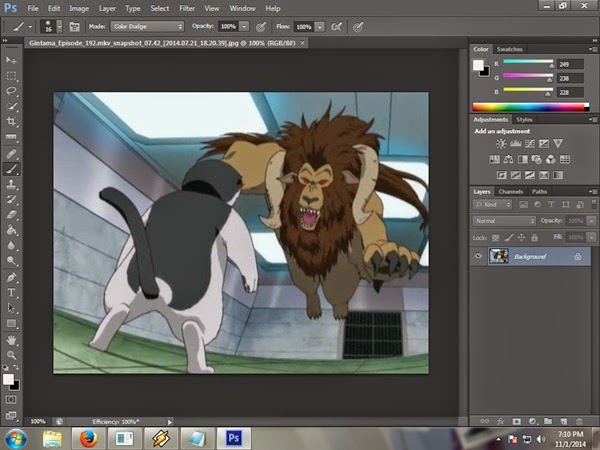Screen dimensions: 600x450
Task: Select the Horizontal Type tool
Action: coord(11,293)
